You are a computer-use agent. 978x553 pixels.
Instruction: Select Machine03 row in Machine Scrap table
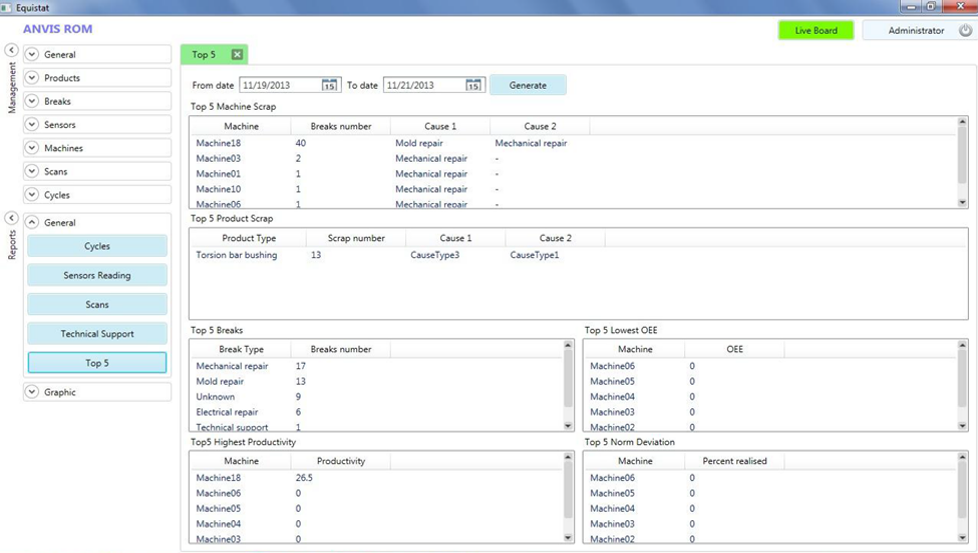[574, 158]
